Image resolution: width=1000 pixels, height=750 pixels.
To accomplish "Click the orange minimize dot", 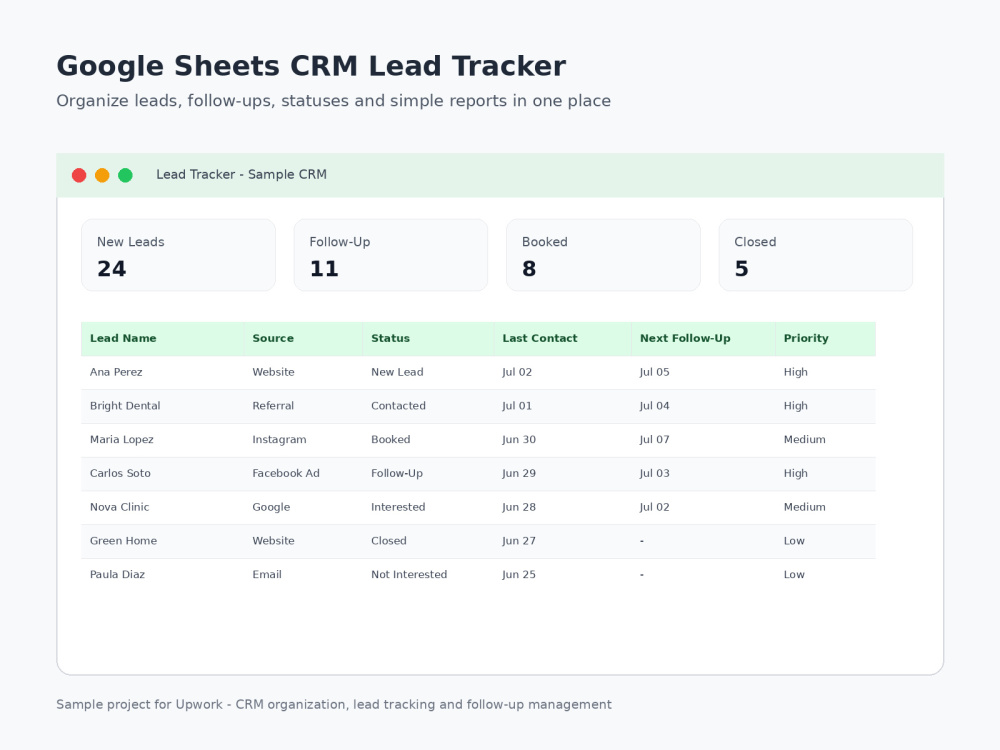I will [x=102, y=175].
